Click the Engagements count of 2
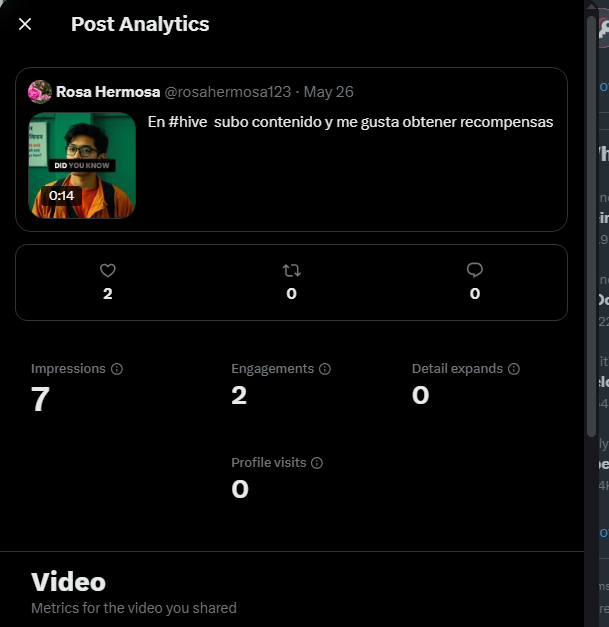 tap(239, 395)
